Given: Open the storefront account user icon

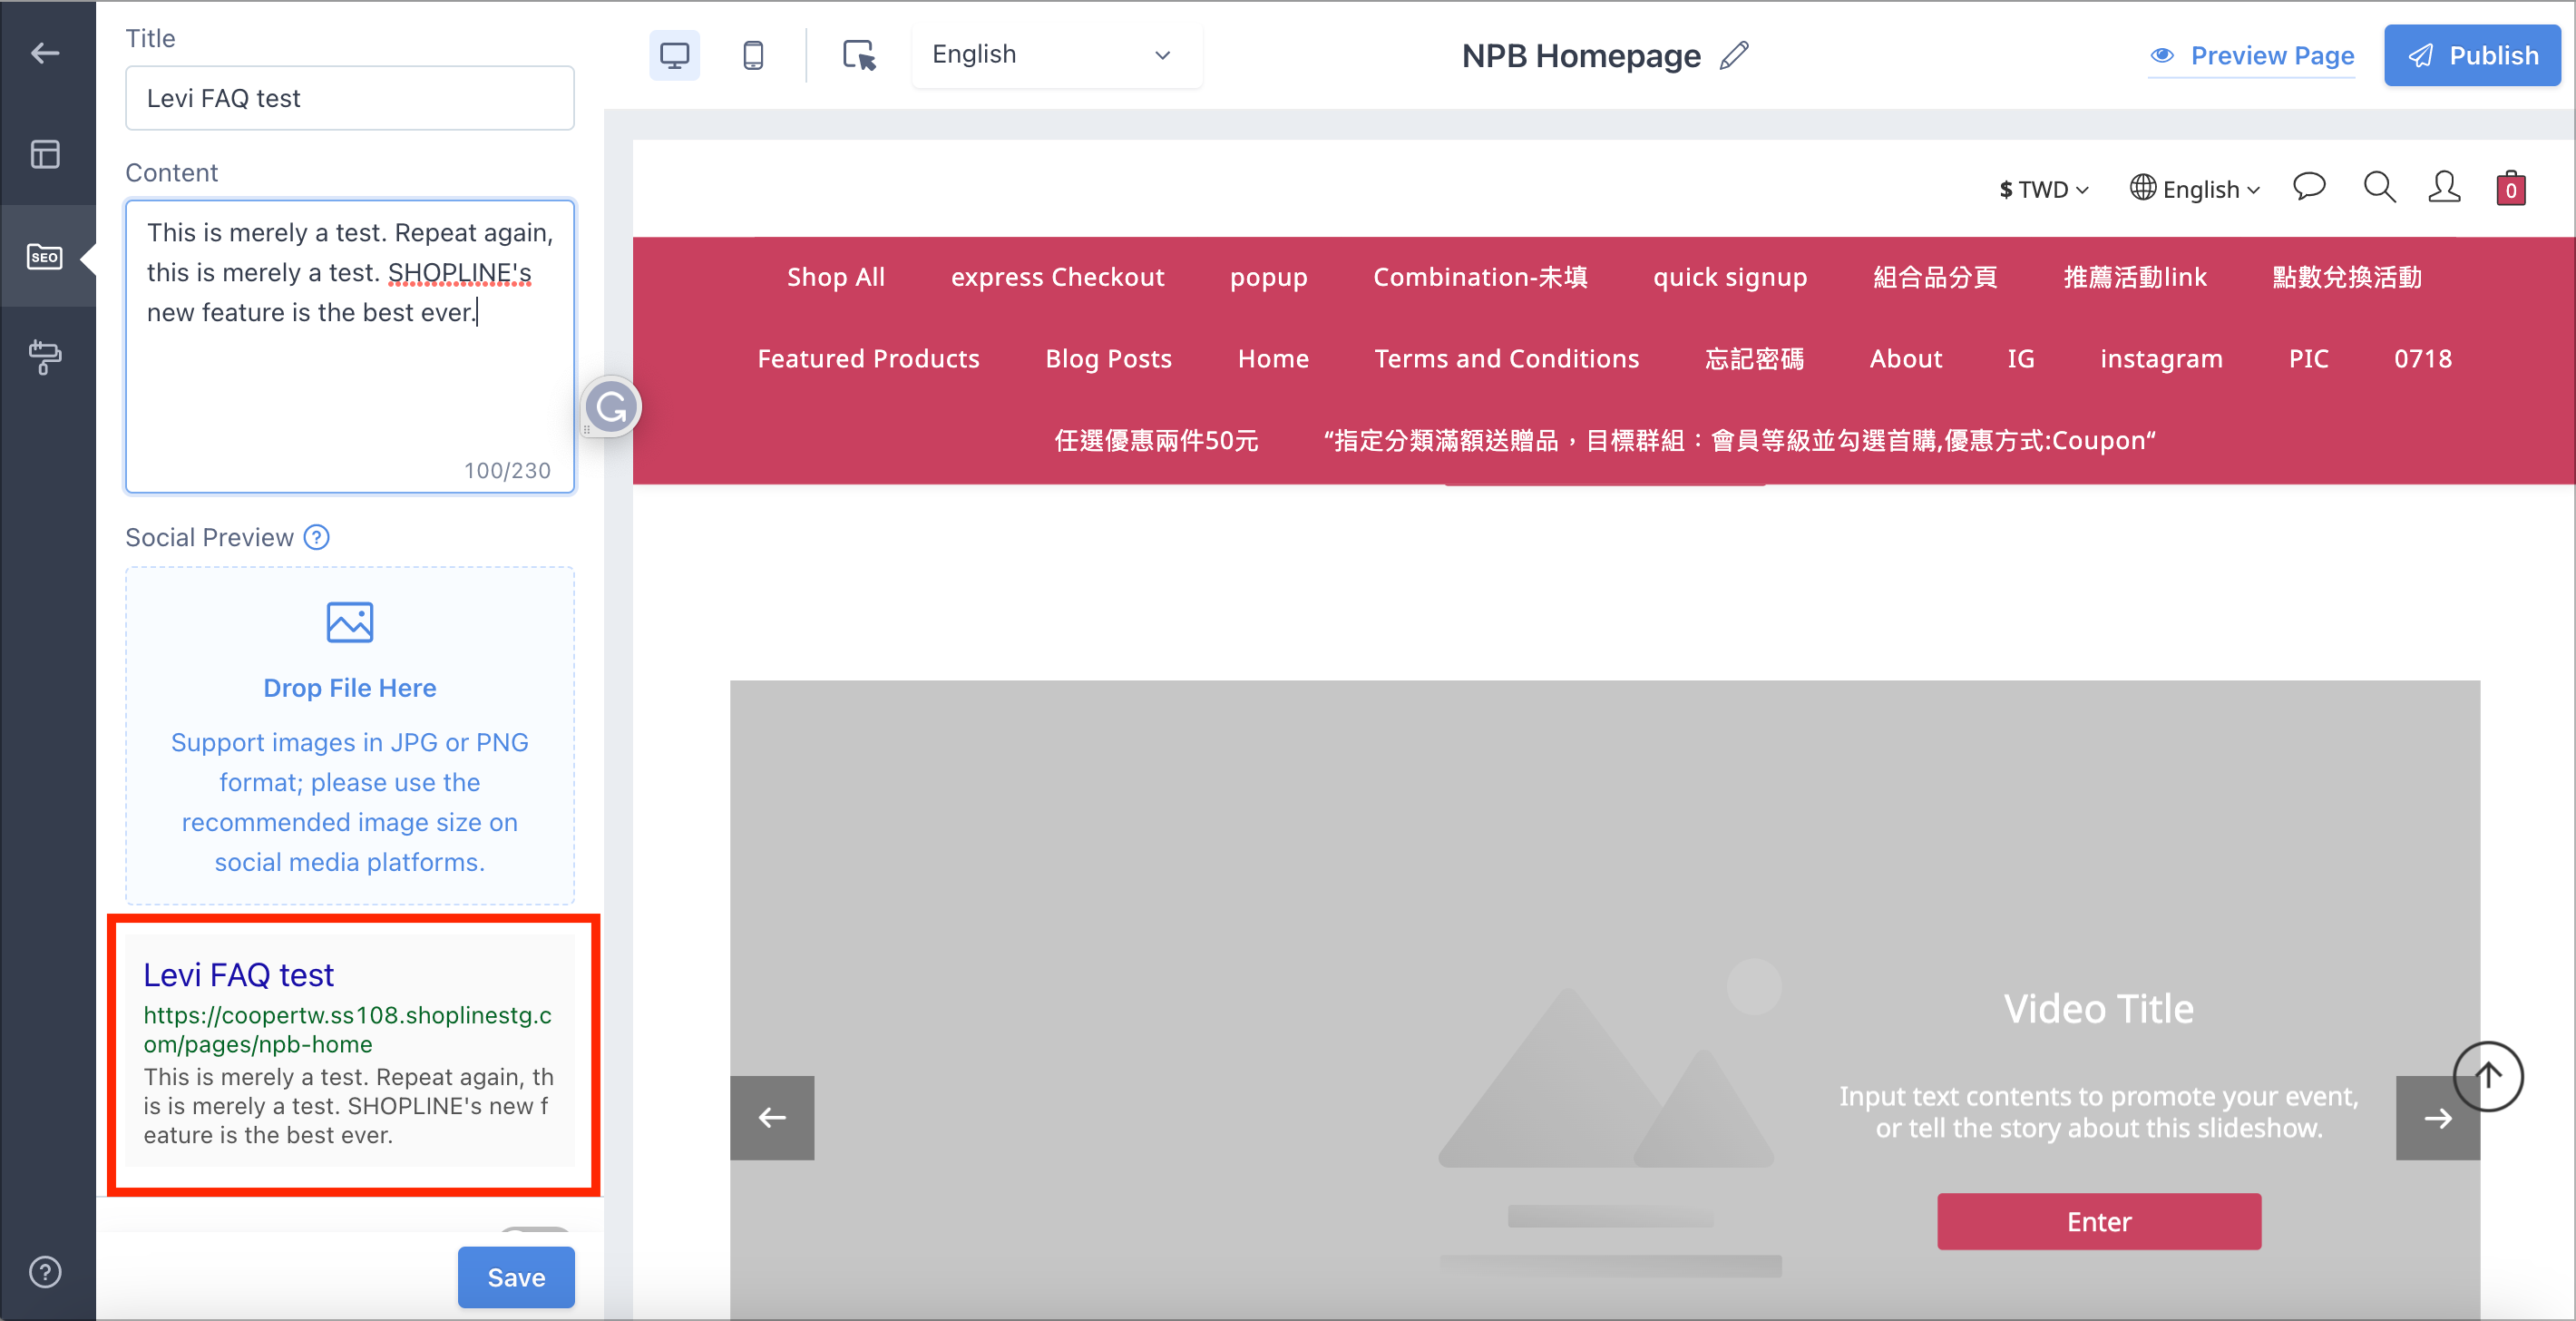Looking at the screenshot, I should tap(2444, 187).
